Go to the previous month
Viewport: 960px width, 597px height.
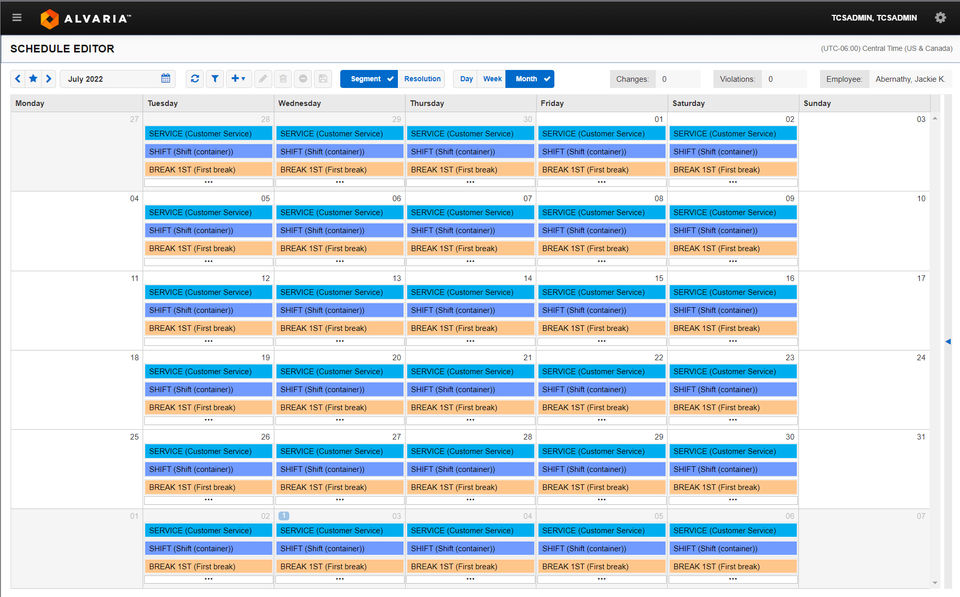coord(18,78)
